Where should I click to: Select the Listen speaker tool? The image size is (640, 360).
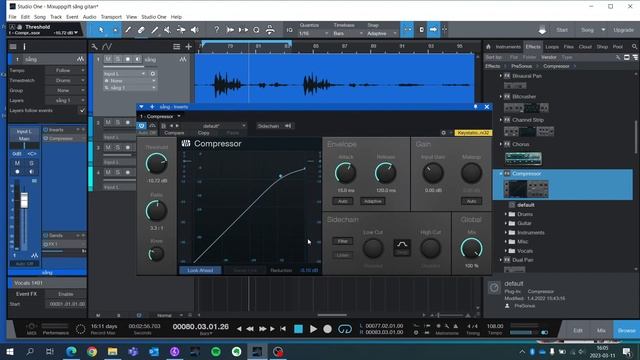click(x=195, y=30)
